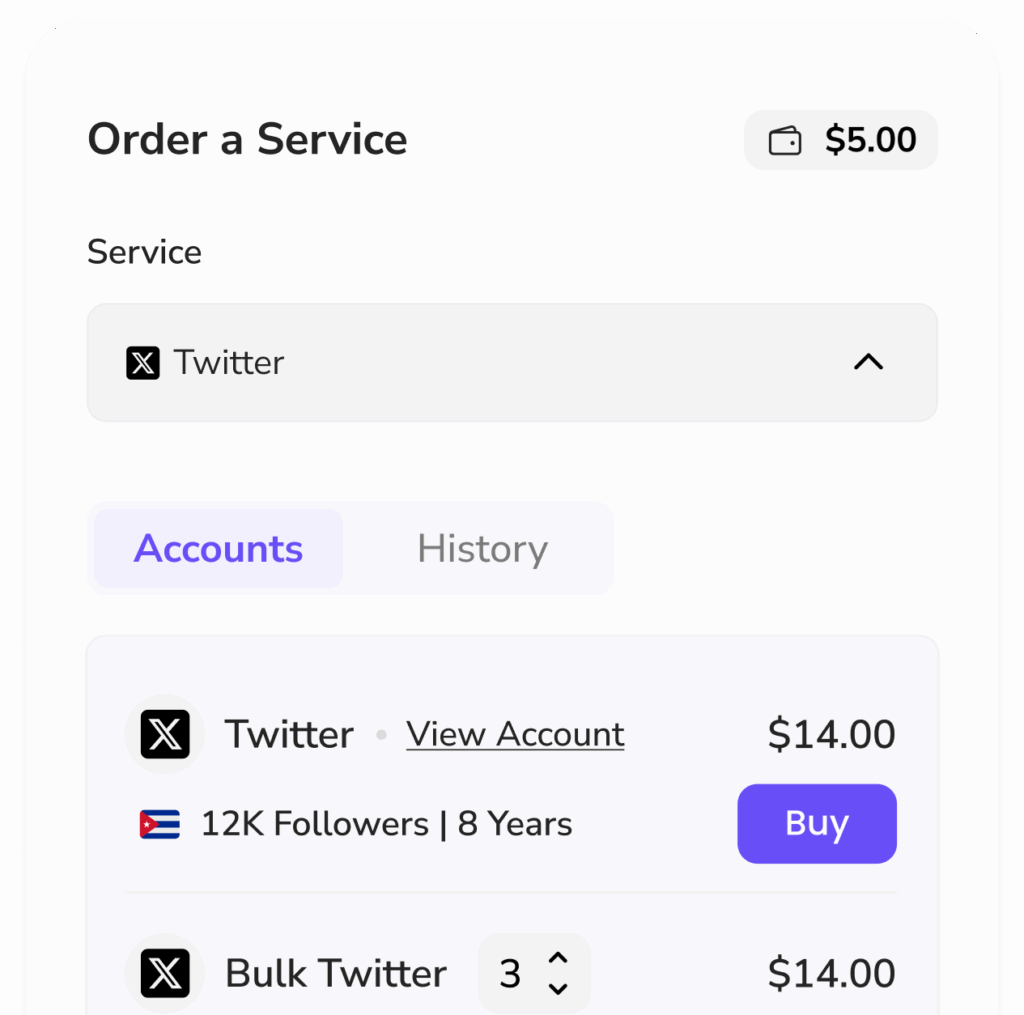Decrease Bulk Twitter quantity with down arrow
Screen dimensions: 1024x1015
558,989
